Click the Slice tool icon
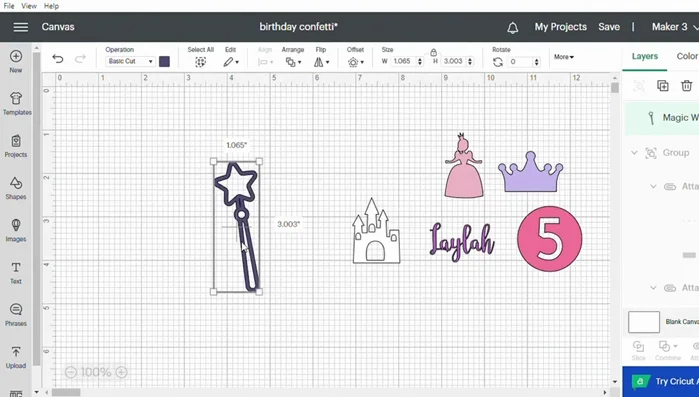The height and width of the screenshot is (397, 699). pos(638,347)
